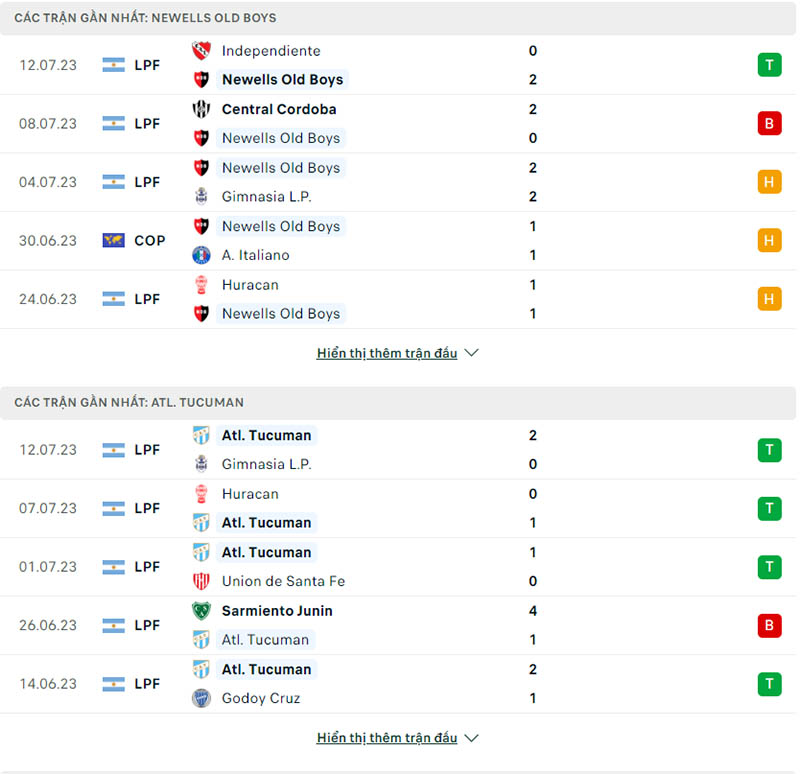Image resolution: width=800 pixels, height=774 pixels.
Task: Open the CÁC TRẬN GẦN NHẤT: NEWELLS OLD BOYS header
Action: (140, 17)
